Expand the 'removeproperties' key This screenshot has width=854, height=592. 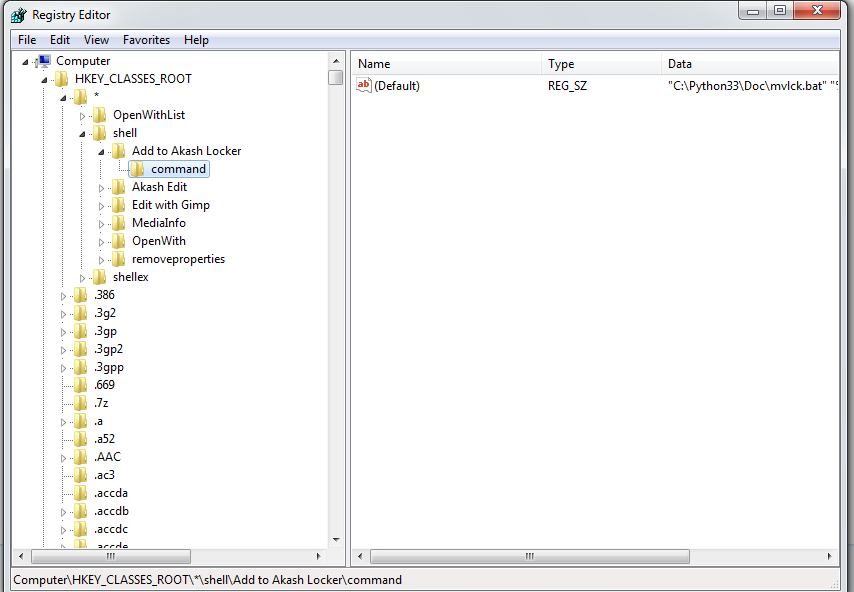pyautogui.click(x=101, y=259)
